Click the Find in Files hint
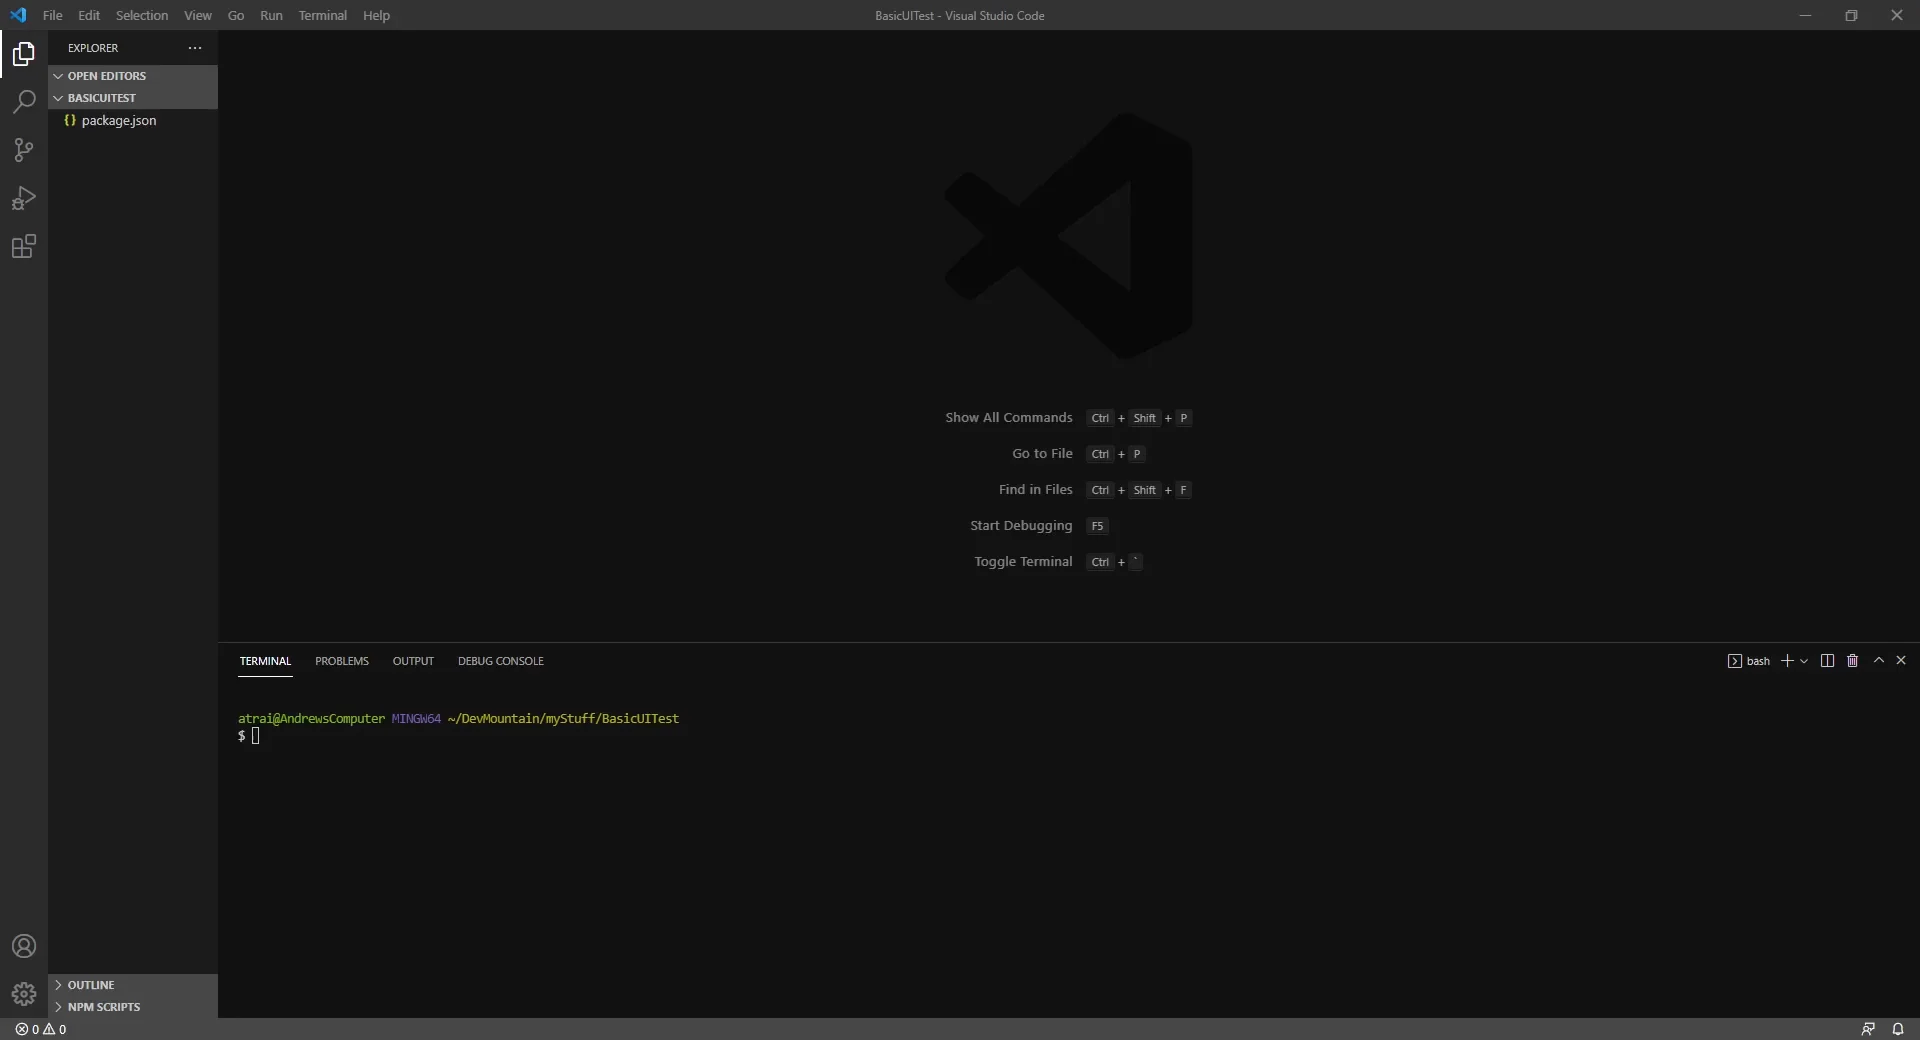This screenshot has height=1040, width=1920. pos(1035,490)
